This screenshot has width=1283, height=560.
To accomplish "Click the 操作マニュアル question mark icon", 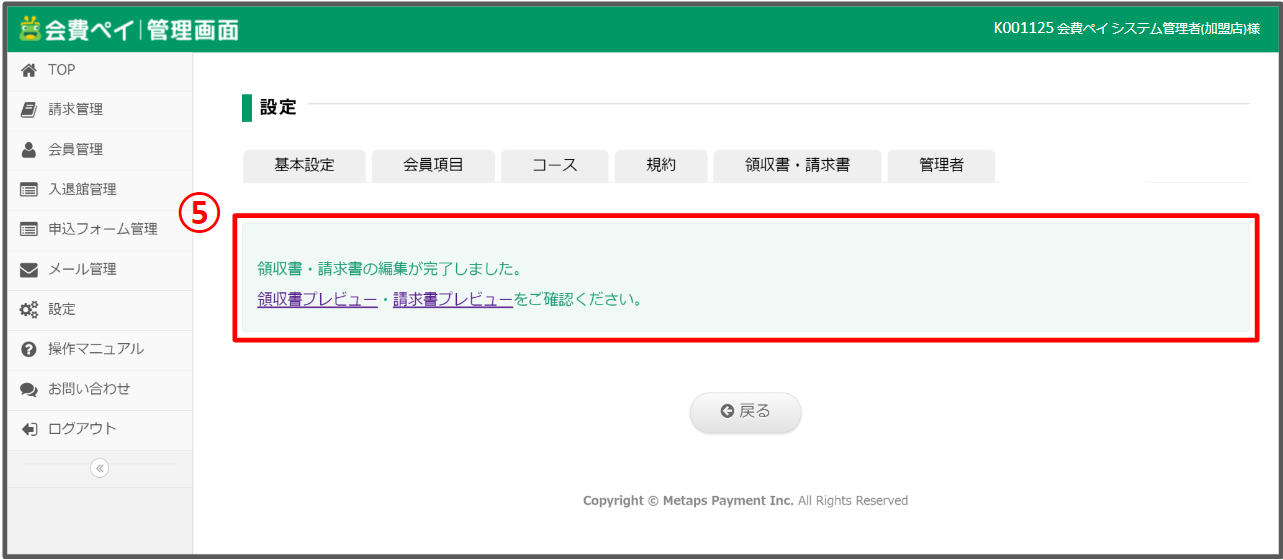I will click(29, 349).
